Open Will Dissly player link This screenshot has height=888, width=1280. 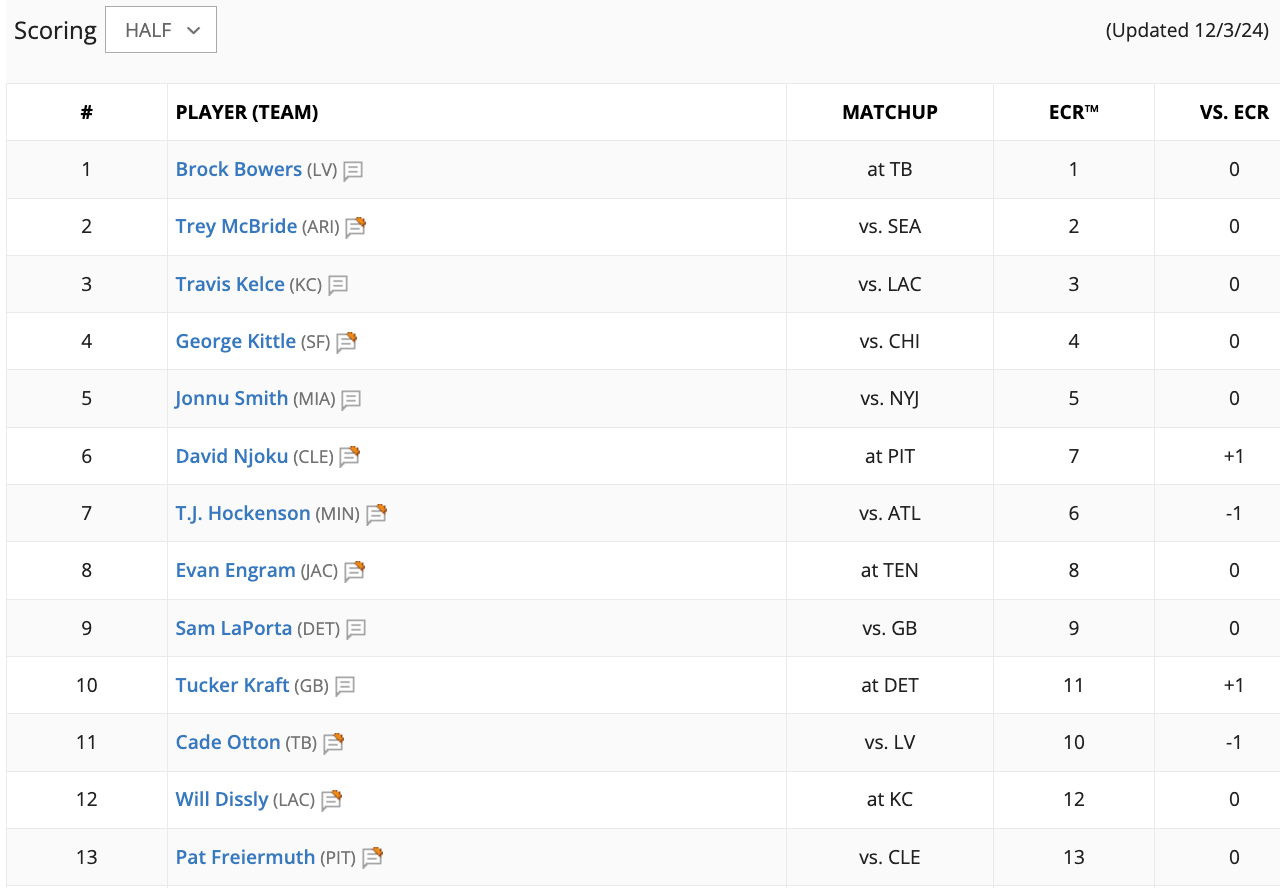(222, 799)
